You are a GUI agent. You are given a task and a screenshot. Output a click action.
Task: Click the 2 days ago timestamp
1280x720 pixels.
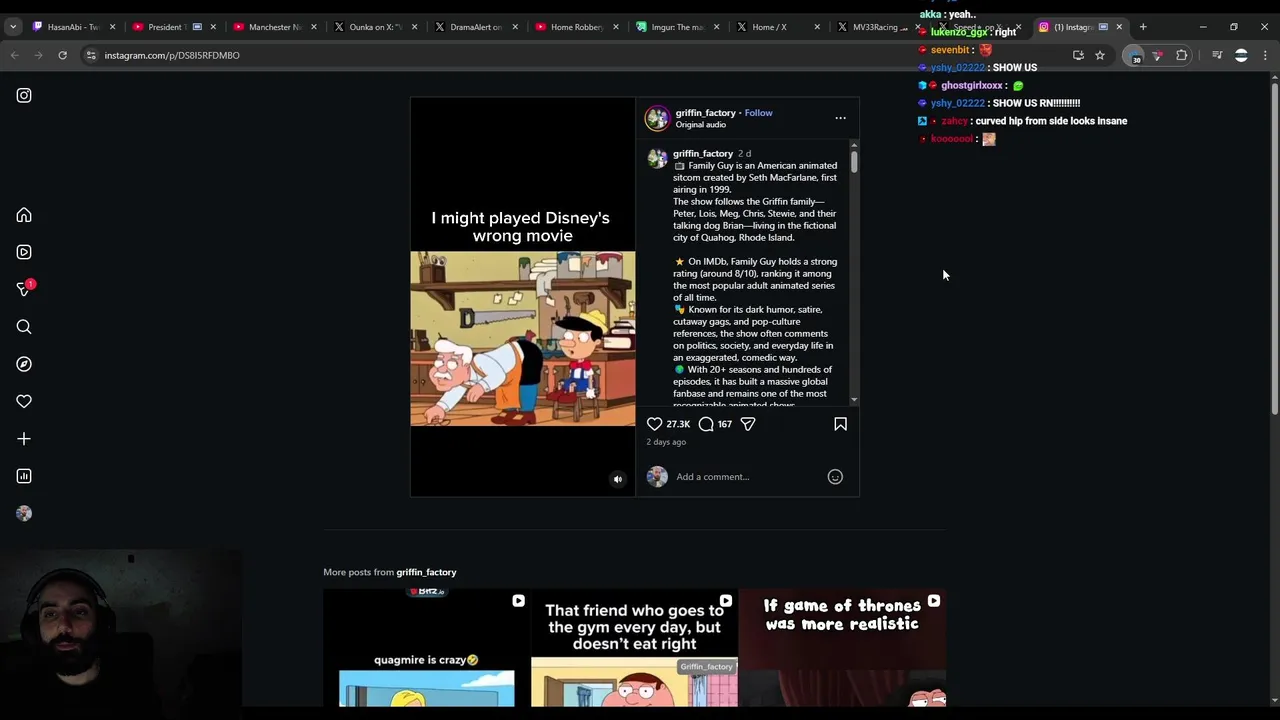coord(666,442)
